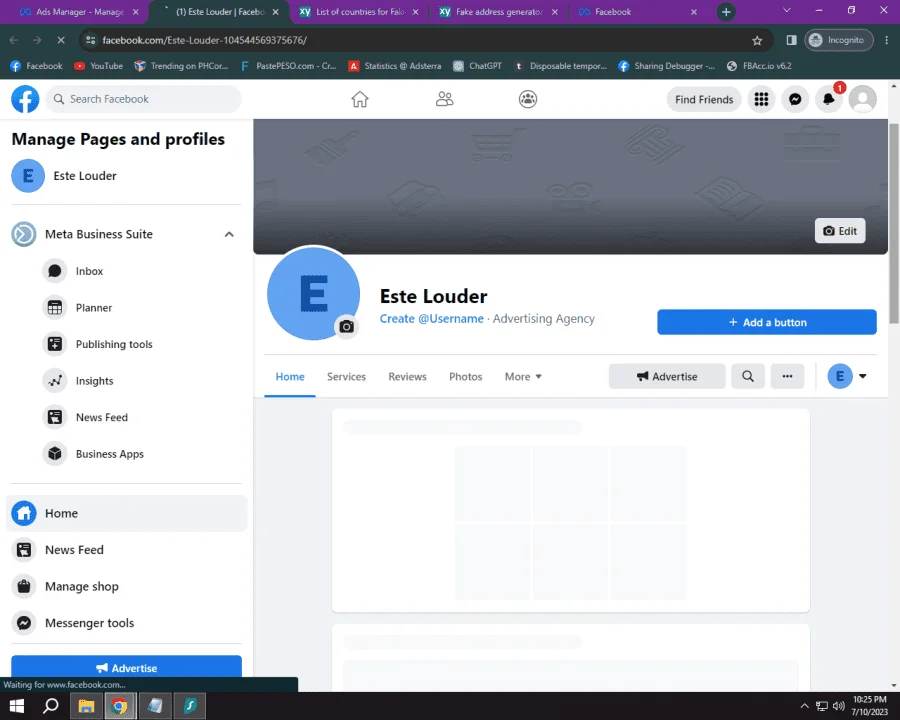The height and width of the screenshot is (720, 900).
Task: Open the three-dot more options button
Action: (x=787, y=376)
